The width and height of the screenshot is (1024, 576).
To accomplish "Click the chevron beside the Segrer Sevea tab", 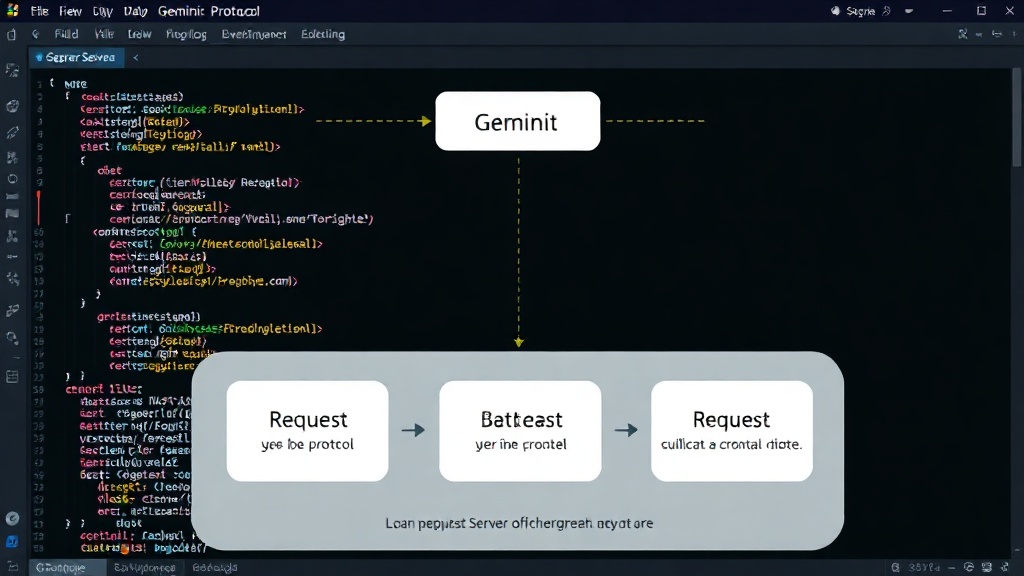I will [x=136, y=57].
